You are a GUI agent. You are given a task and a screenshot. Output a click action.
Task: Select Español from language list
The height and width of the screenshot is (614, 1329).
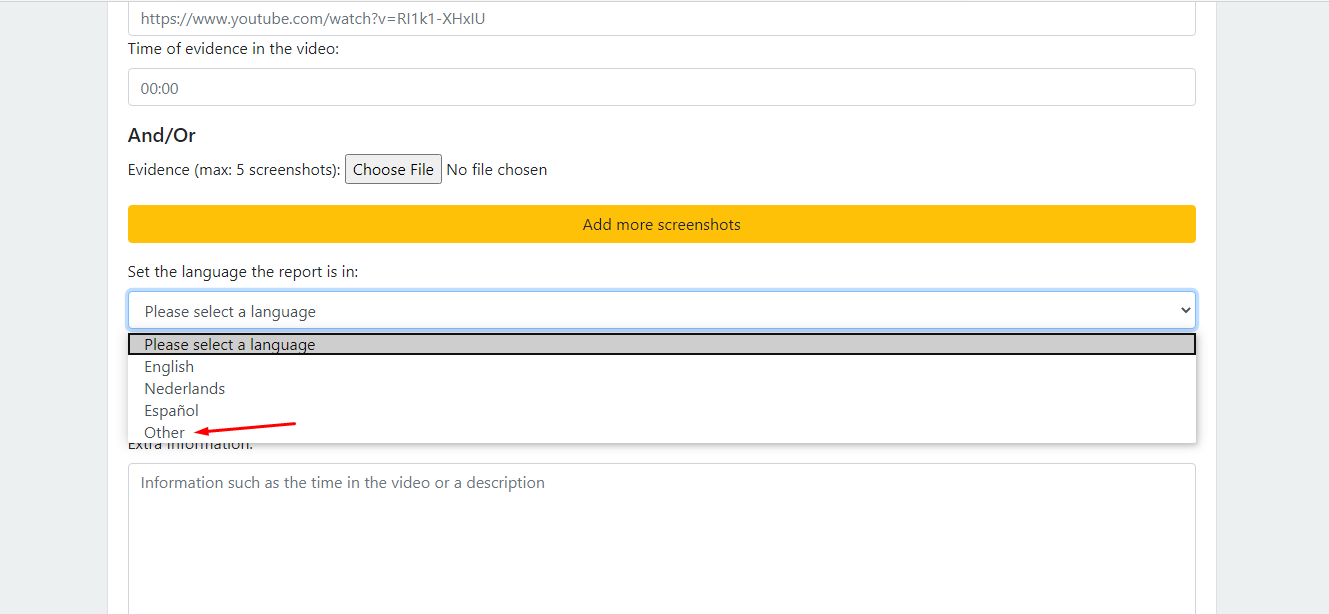pyautogui.click(x=661, y=411)
